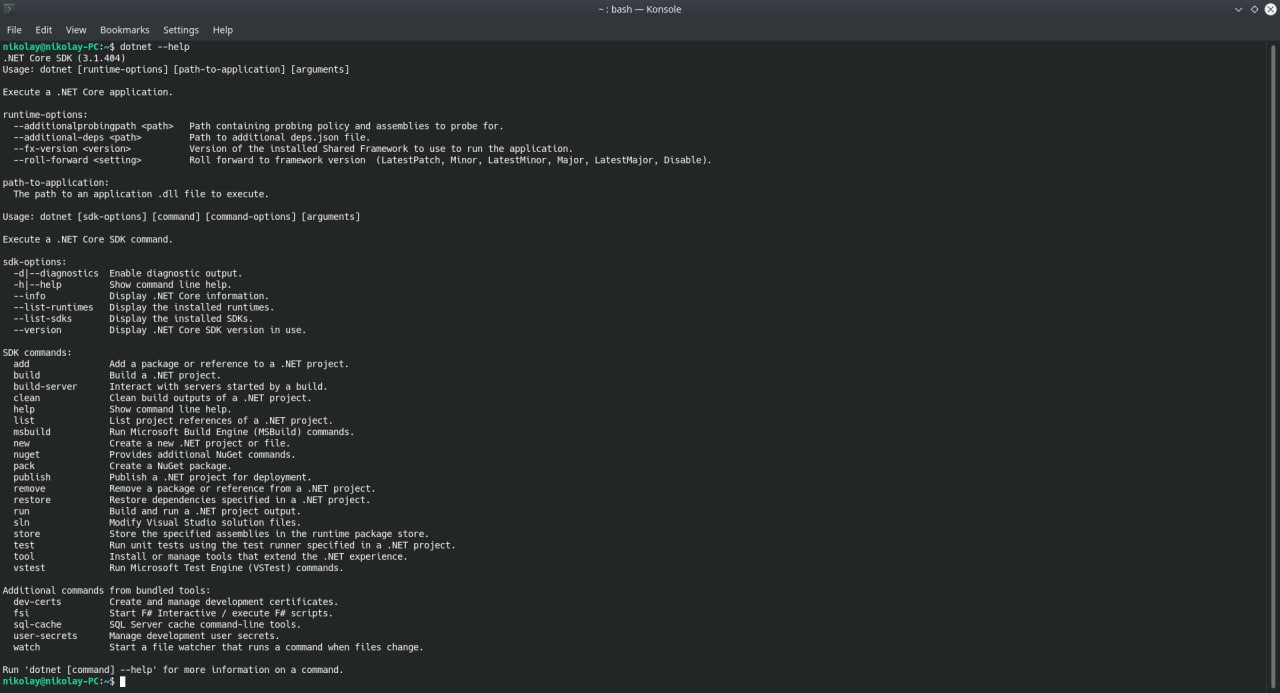
Task: Click the 'fsi' command
Action: click(21, 614)
